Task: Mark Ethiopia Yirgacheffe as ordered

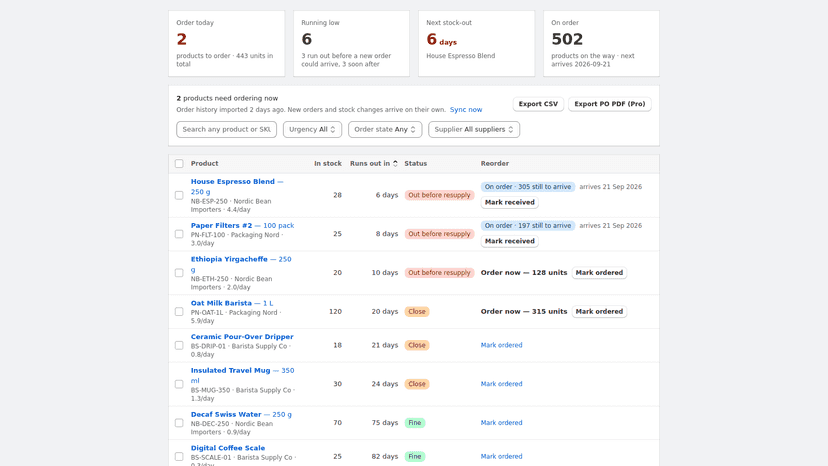Action: pyautogui.click(x=599, y=273)
